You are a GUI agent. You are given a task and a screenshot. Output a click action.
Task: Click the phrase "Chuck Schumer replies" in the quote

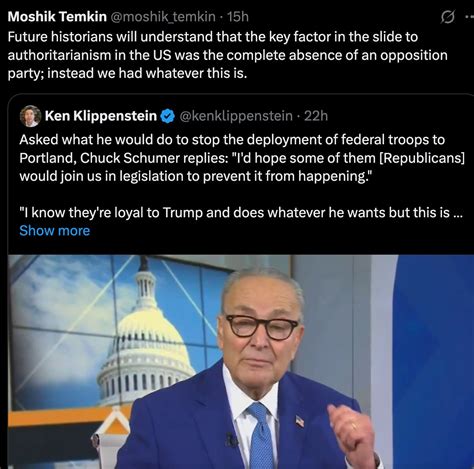[152, 158]
